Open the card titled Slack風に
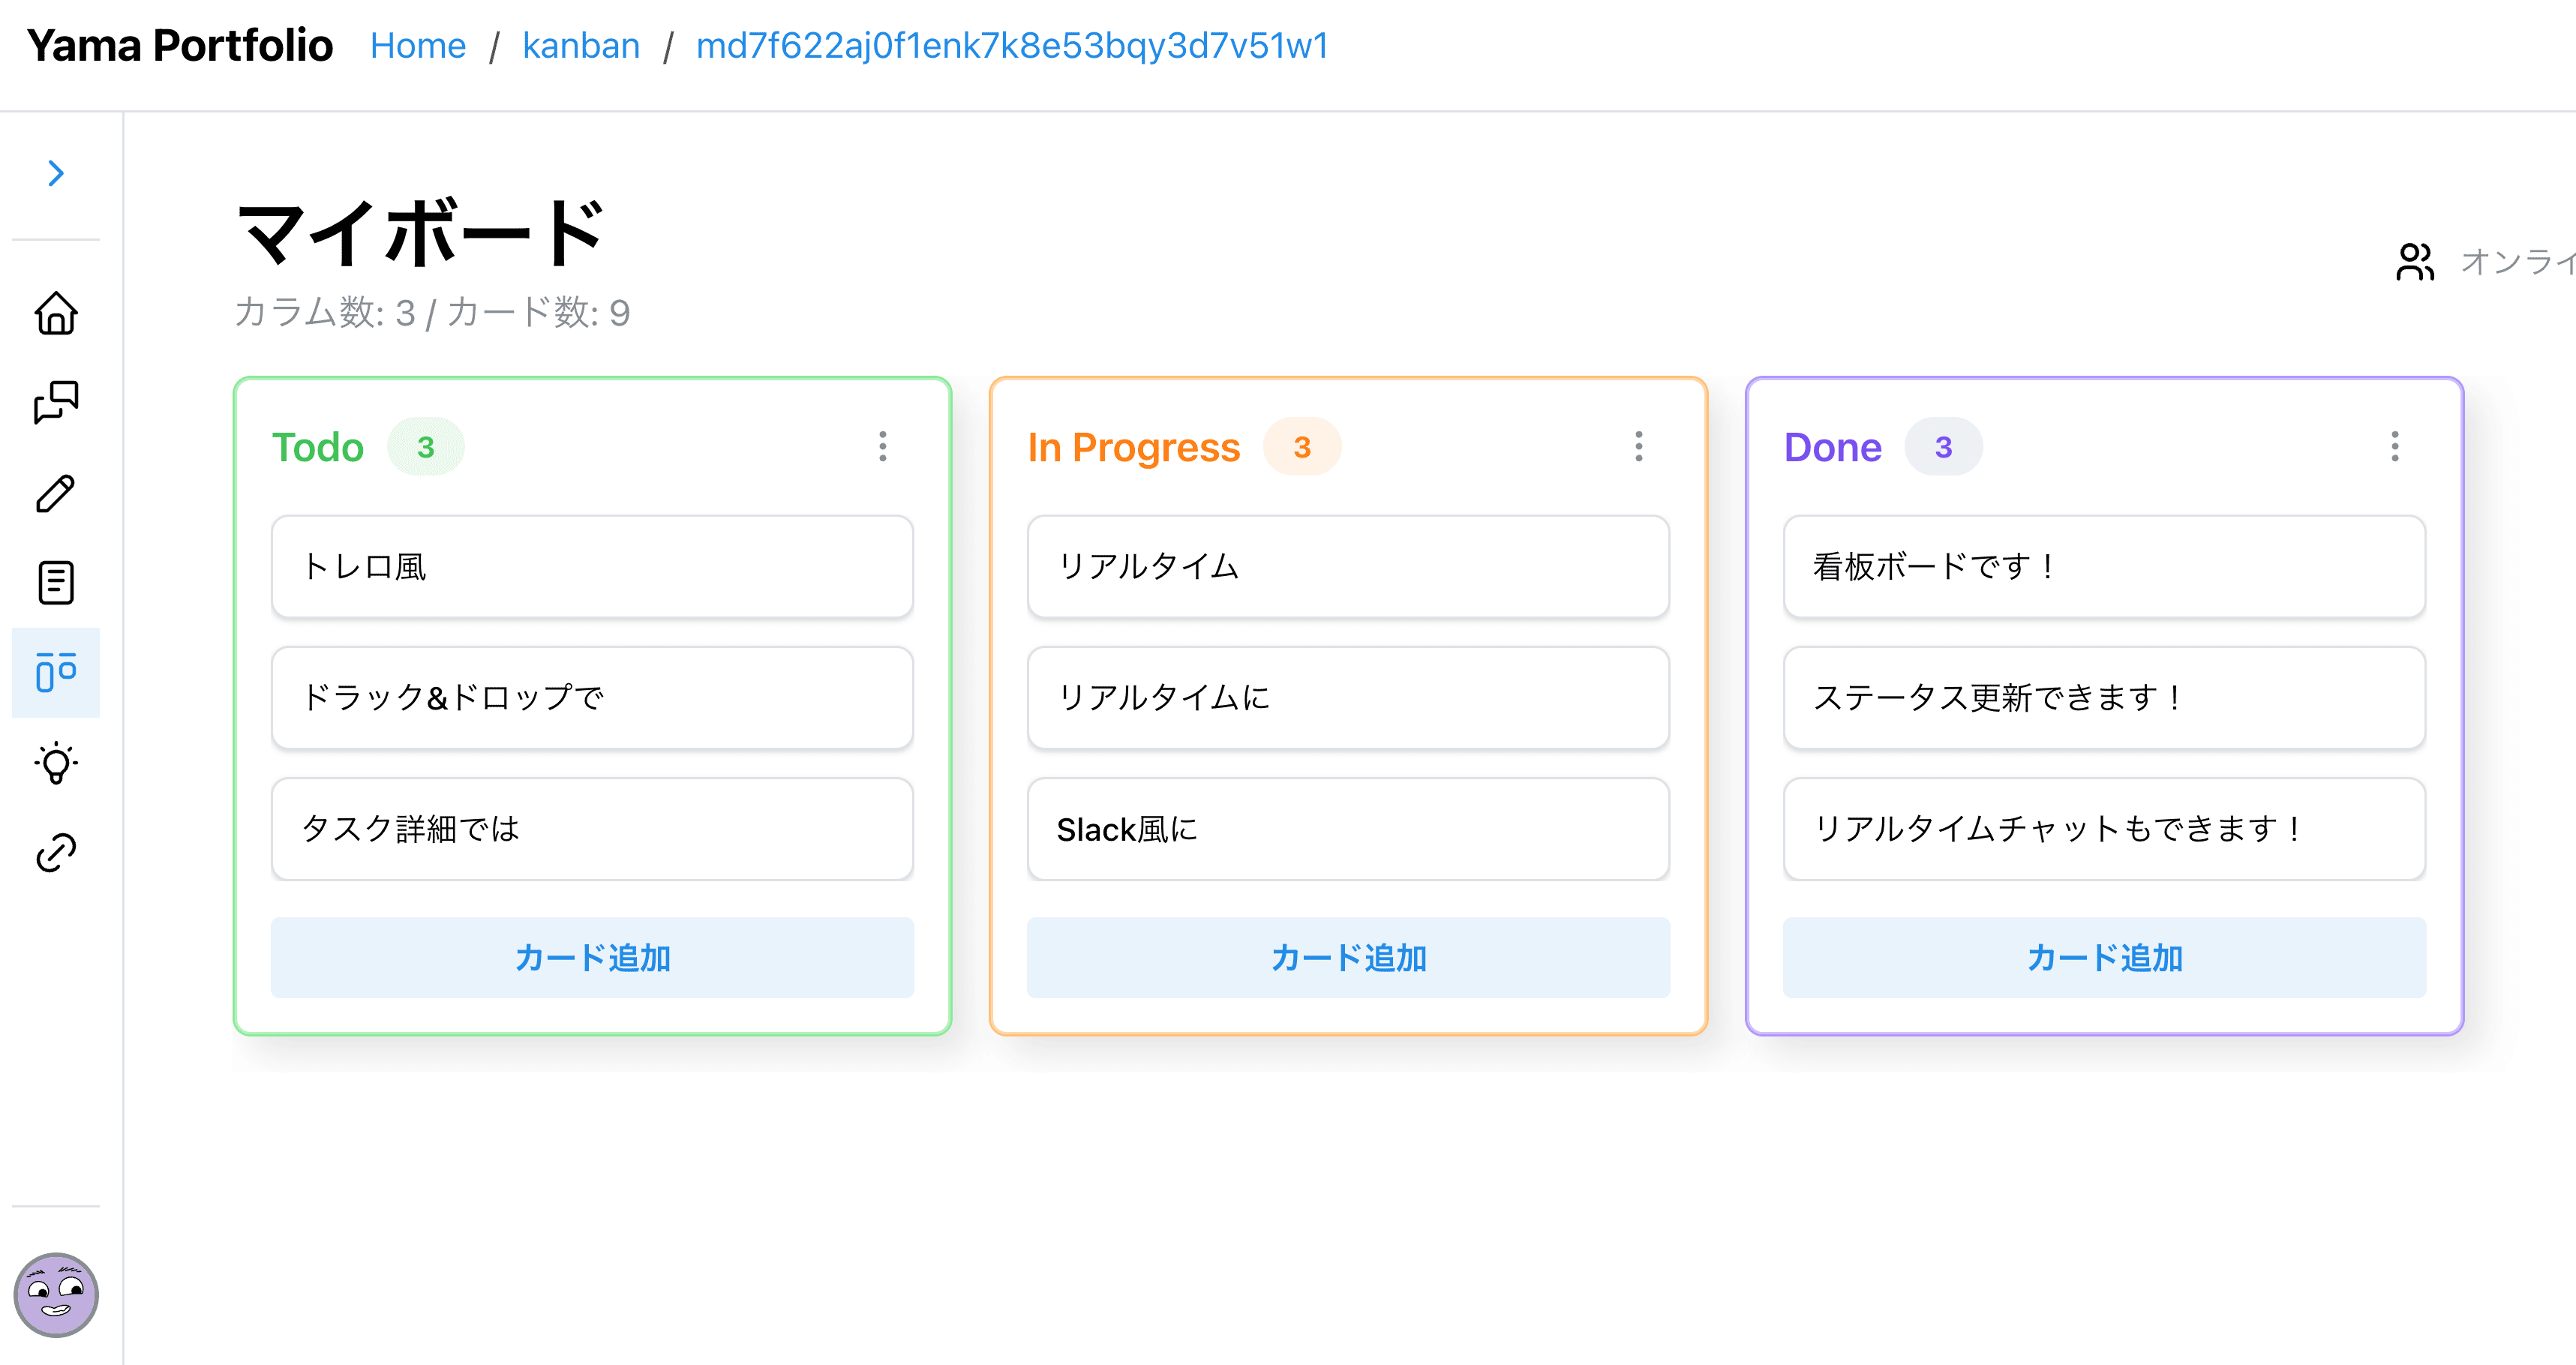 (x=1347, y=829)
